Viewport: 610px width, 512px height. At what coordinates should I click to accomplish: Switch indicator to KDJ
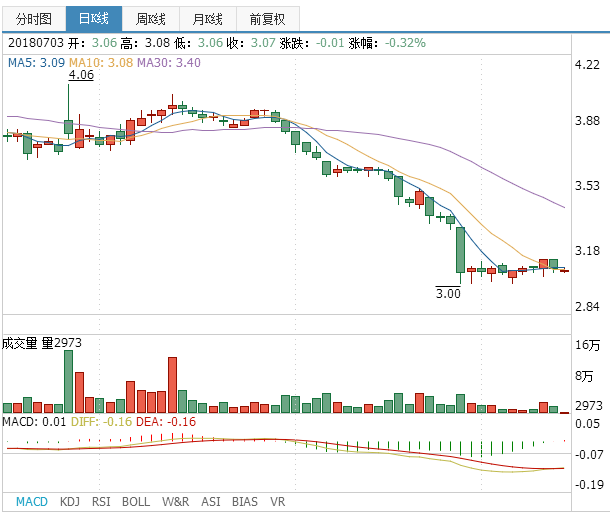70,501
